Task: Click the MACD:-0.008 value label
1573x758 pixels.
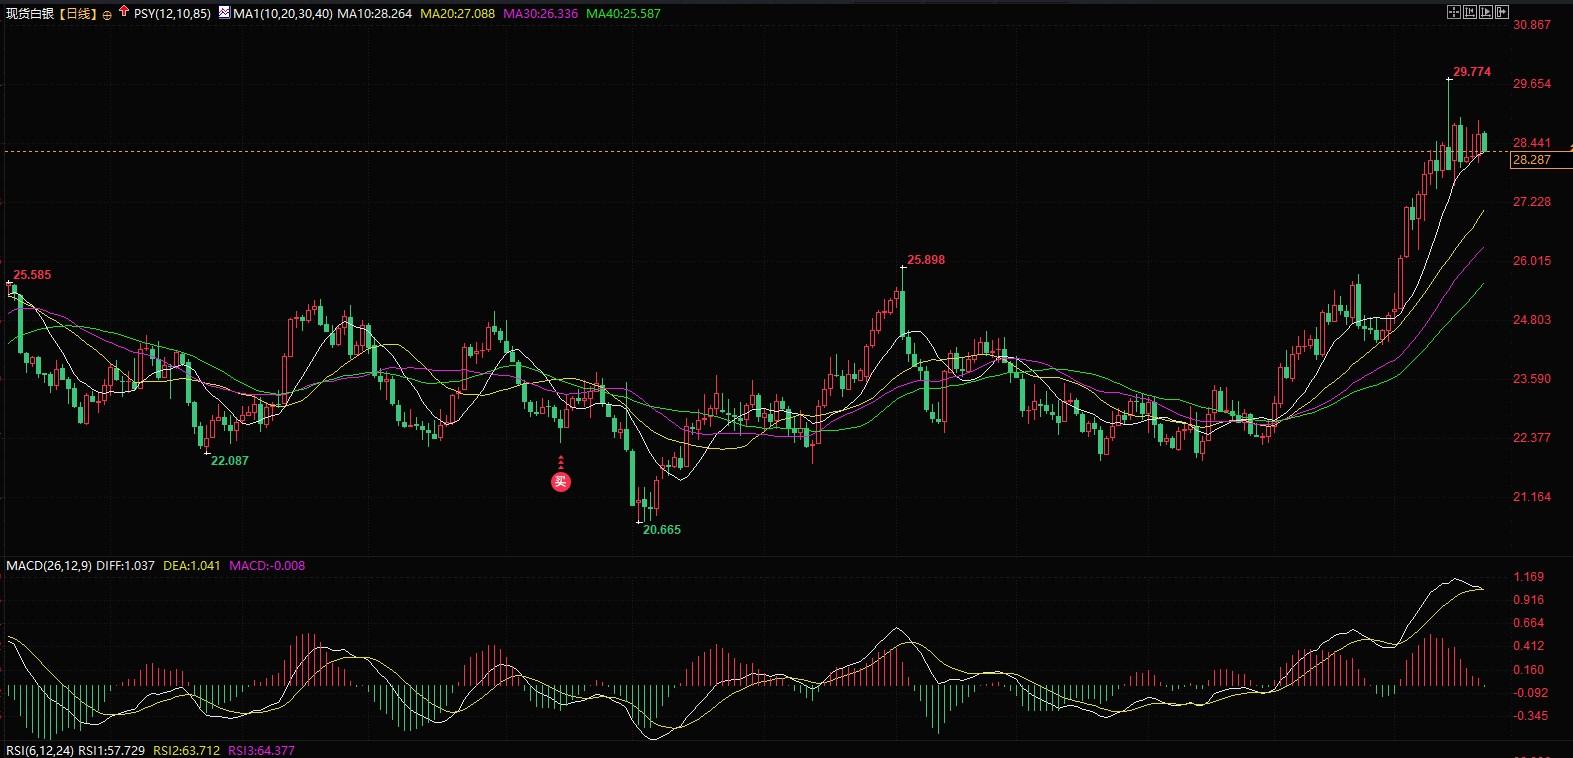Action: pos(267,566)
